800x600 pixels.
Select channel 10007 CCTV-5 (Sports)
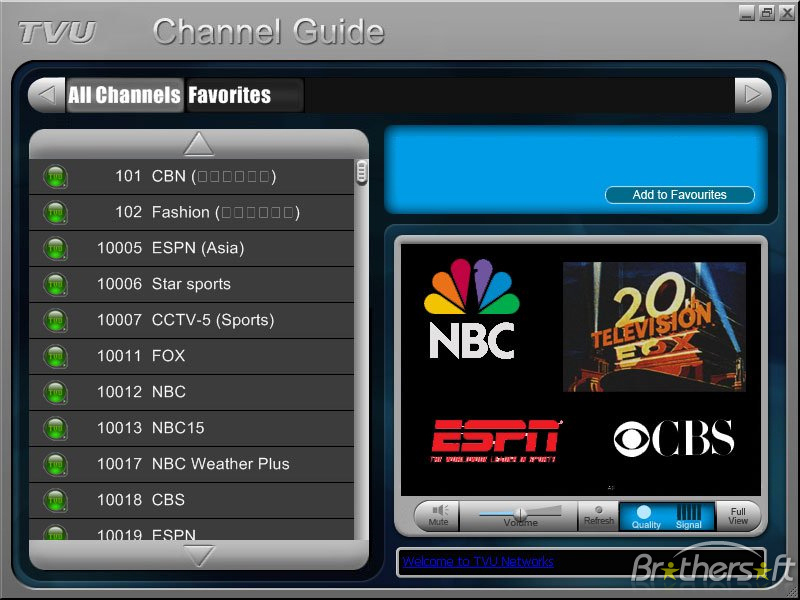(x=192, y=320)
